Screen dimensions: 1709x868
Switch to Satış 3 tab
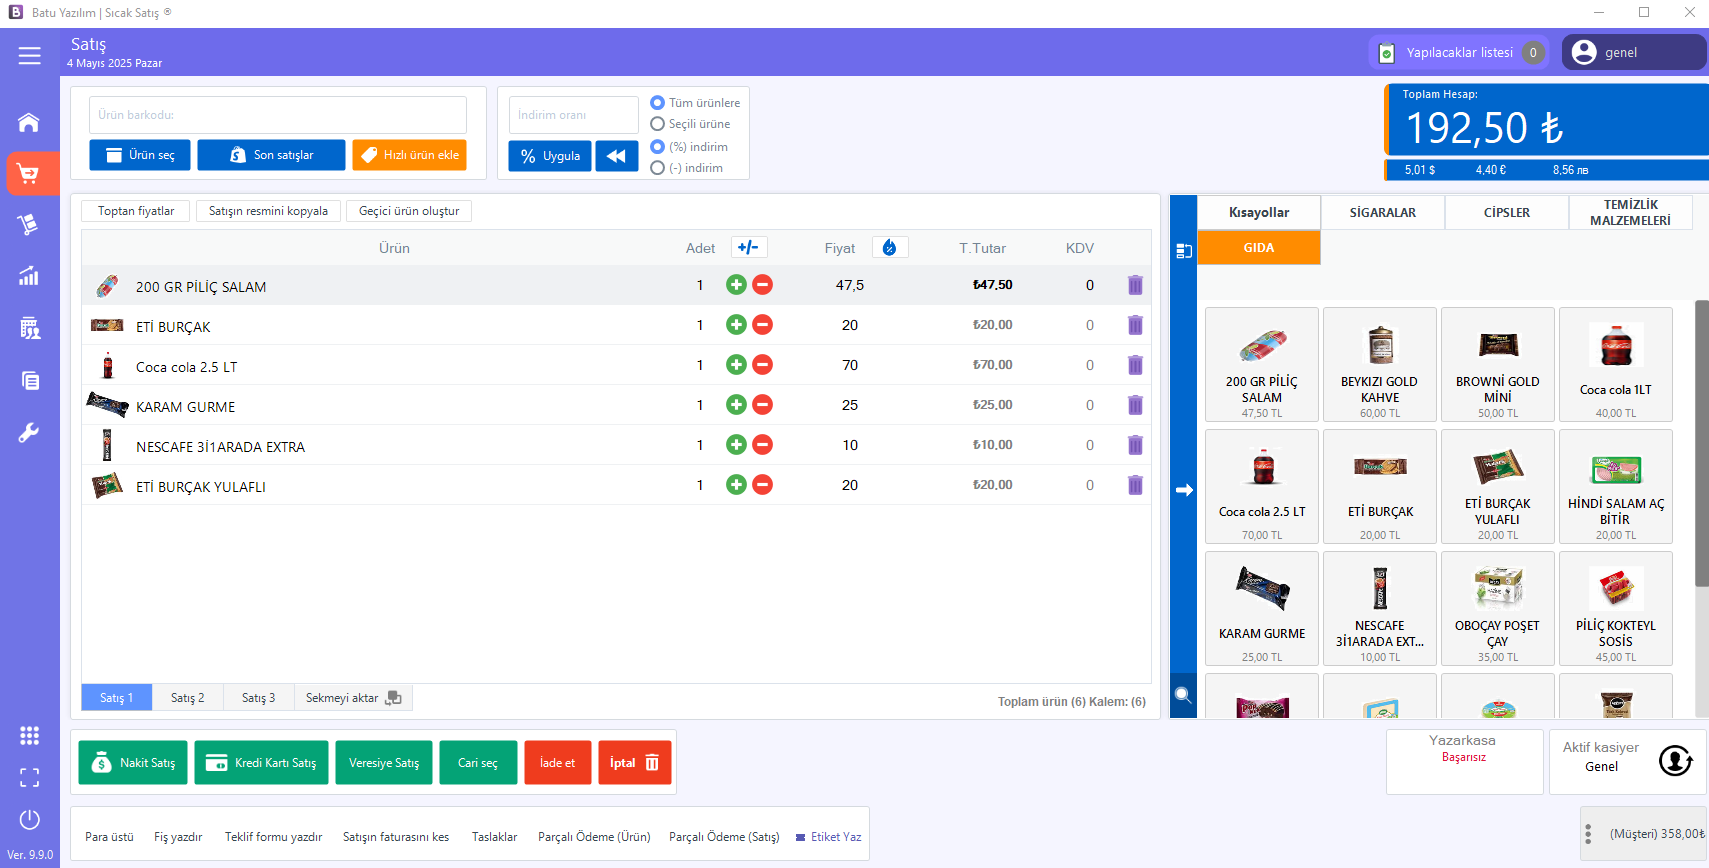click(258, 698)
